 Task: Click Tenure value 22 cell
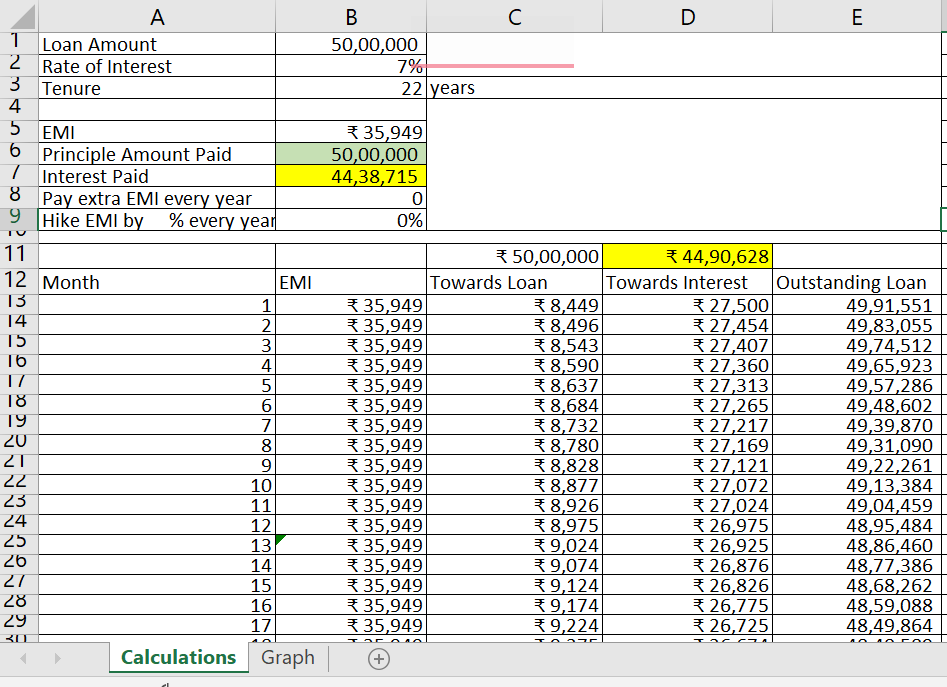click(x=351, y=88)
